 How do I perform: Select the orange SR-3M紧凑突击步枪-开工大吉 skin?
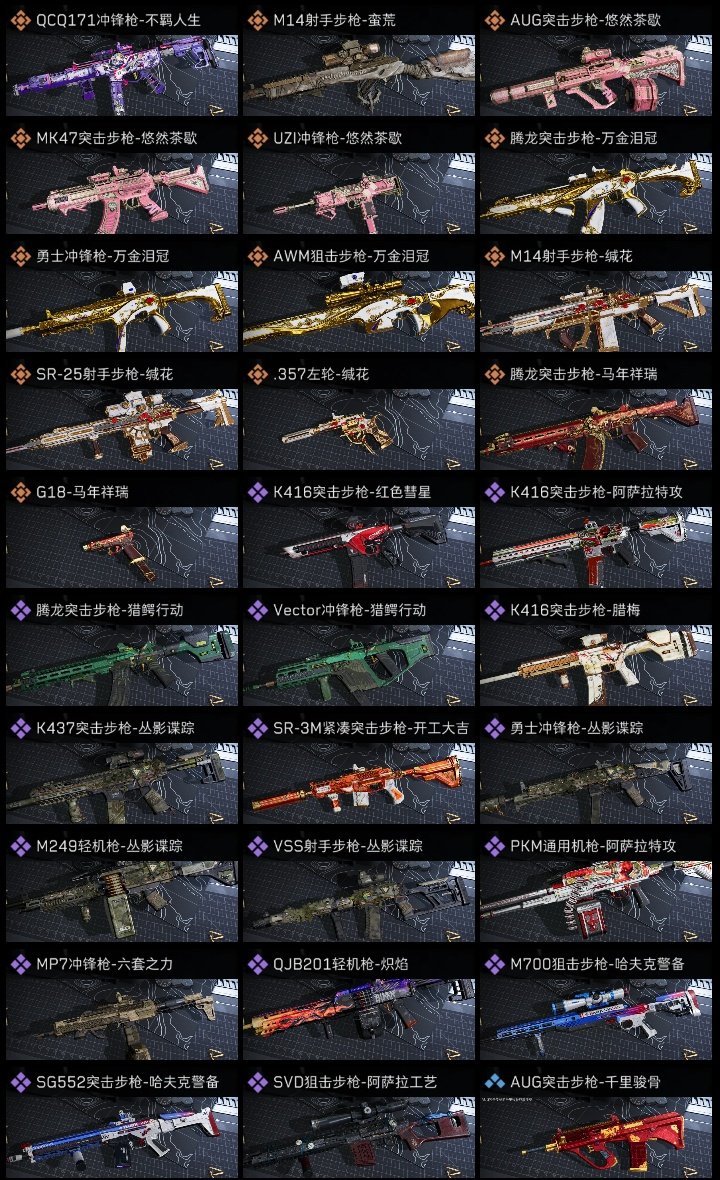point(359,783)
